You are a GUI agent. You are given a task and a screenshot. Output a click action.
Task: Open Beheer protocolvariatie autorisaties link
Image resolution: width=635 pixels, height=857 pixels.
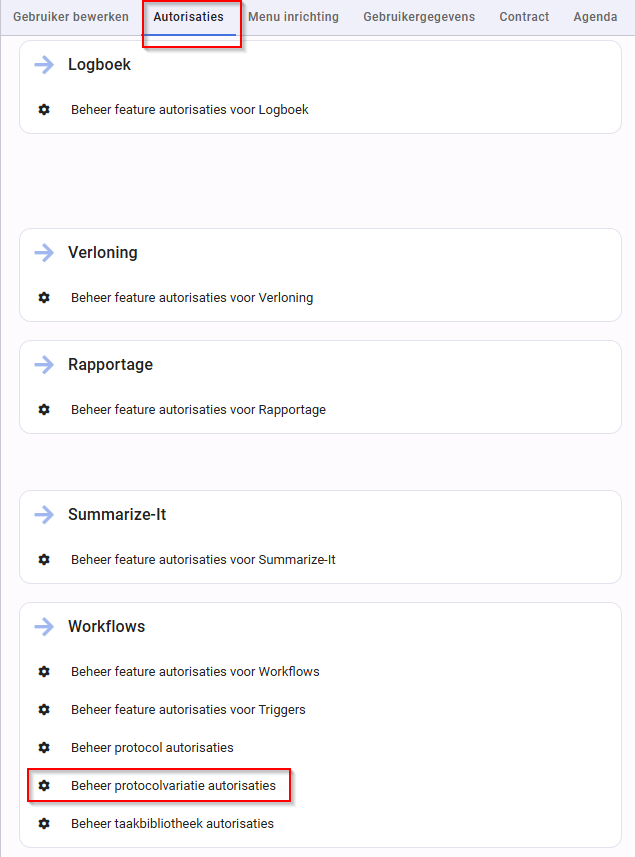pyautogui.click(x=173, y=785)
